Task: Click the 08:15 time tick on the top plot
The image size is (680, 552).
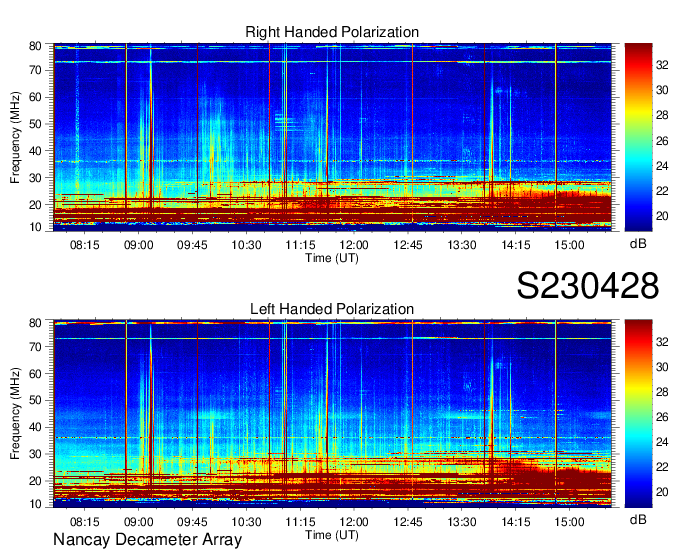Action: click(x=85, y=245)
